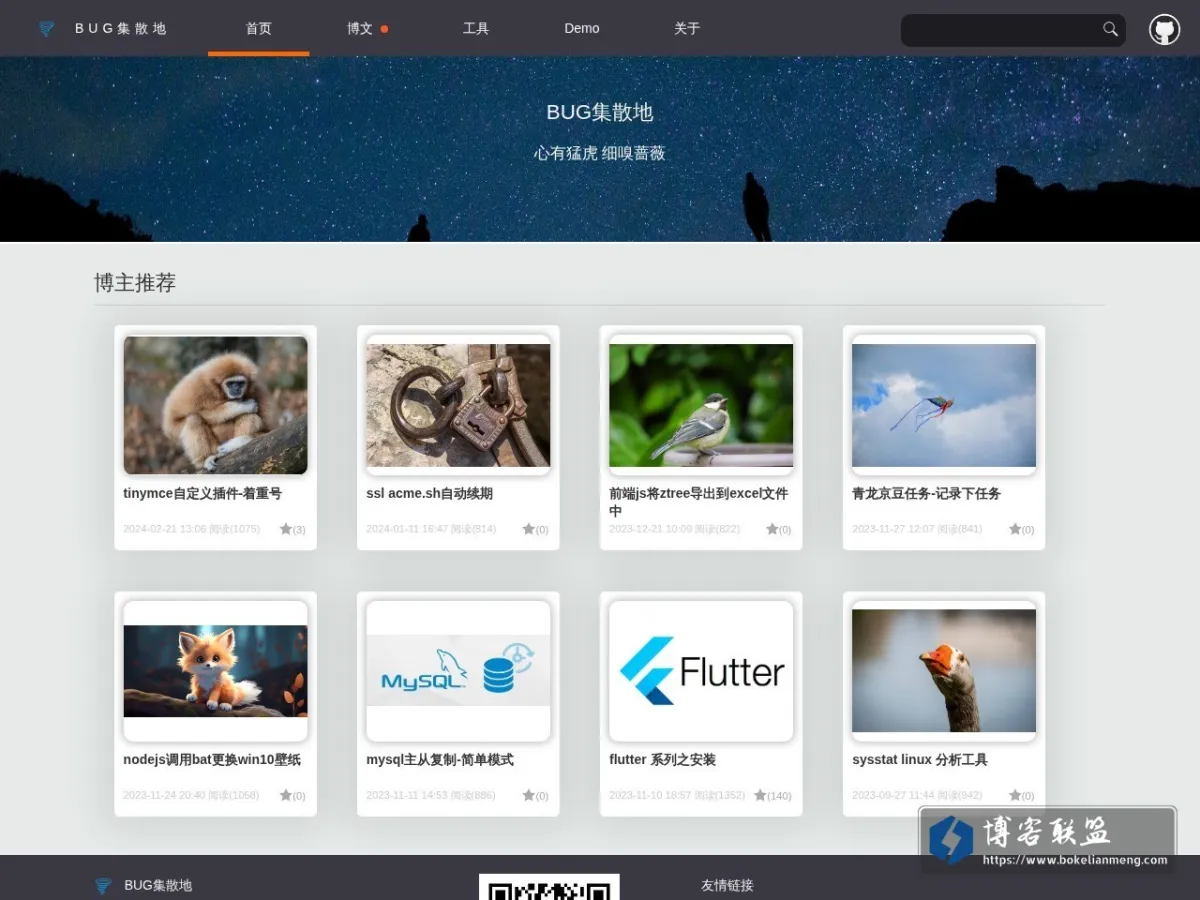This screenshot has height=900, width=1200.
Task: Click the 友情链接 footer heading
Action: [x=727, y=885]
